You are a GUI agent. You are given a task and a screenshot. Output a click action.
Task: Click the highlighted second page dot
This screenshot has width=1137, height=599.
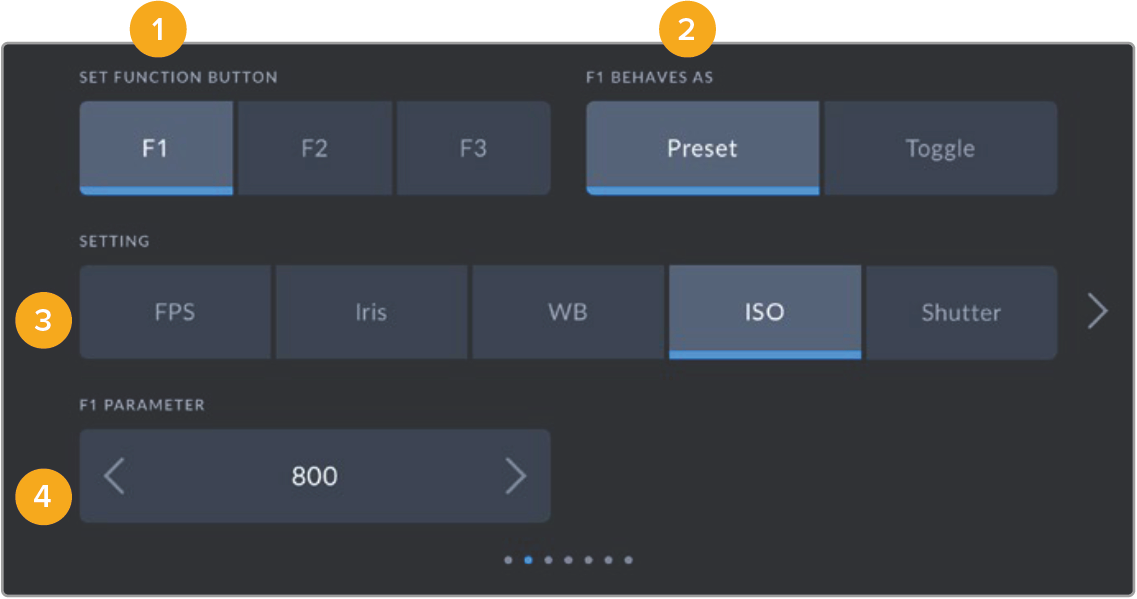click(x=528, y=560)
